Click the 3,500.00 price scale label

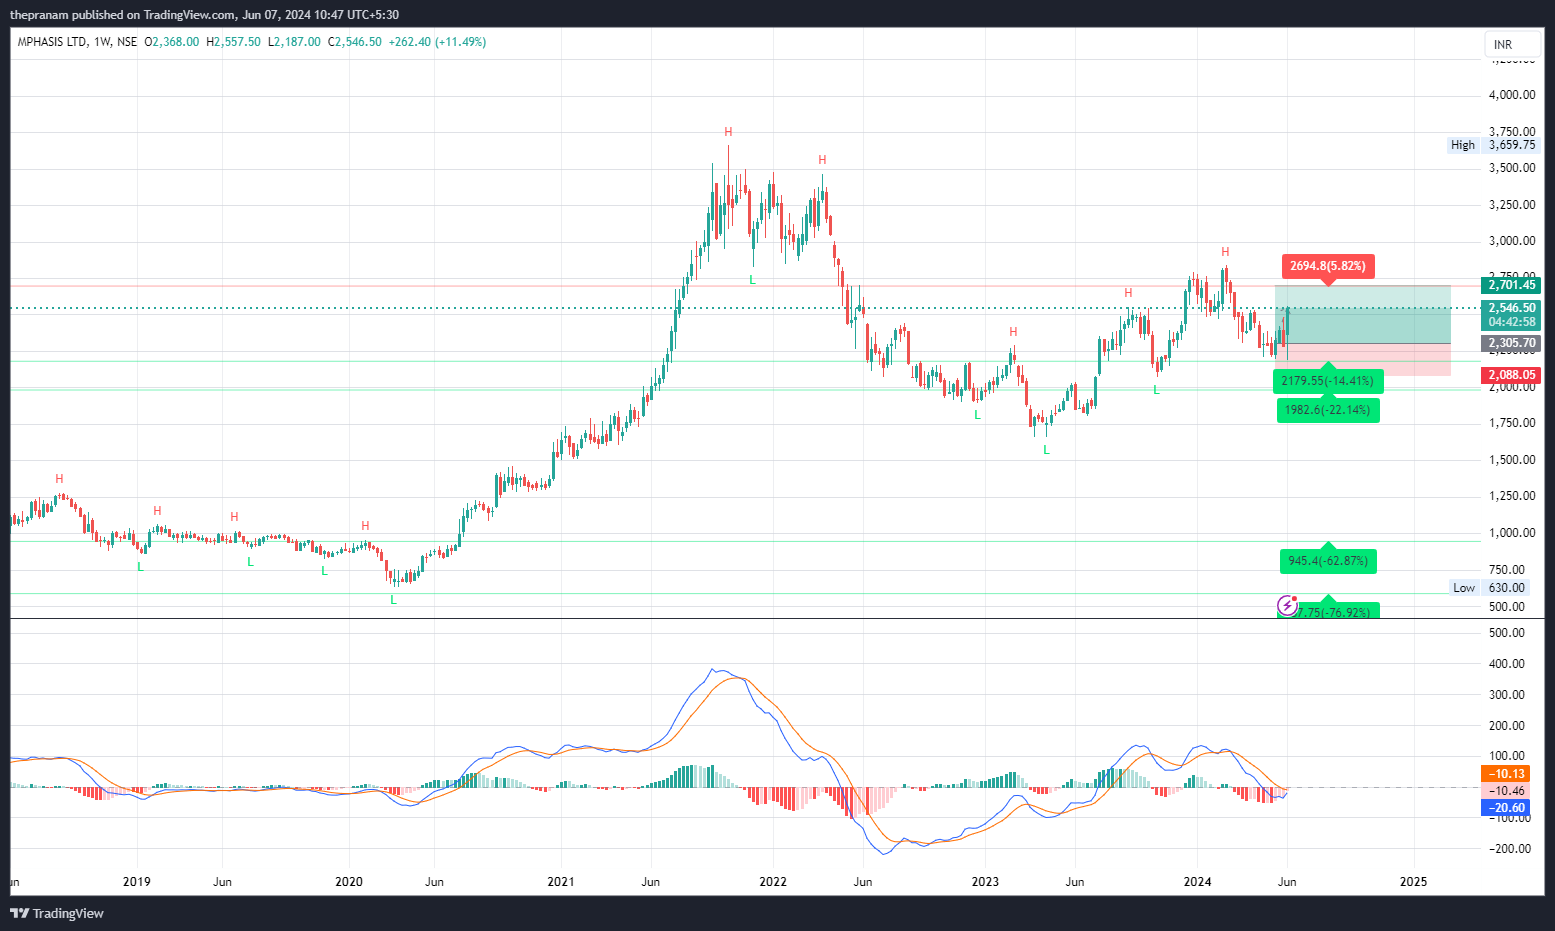[x=1512, y=168]
